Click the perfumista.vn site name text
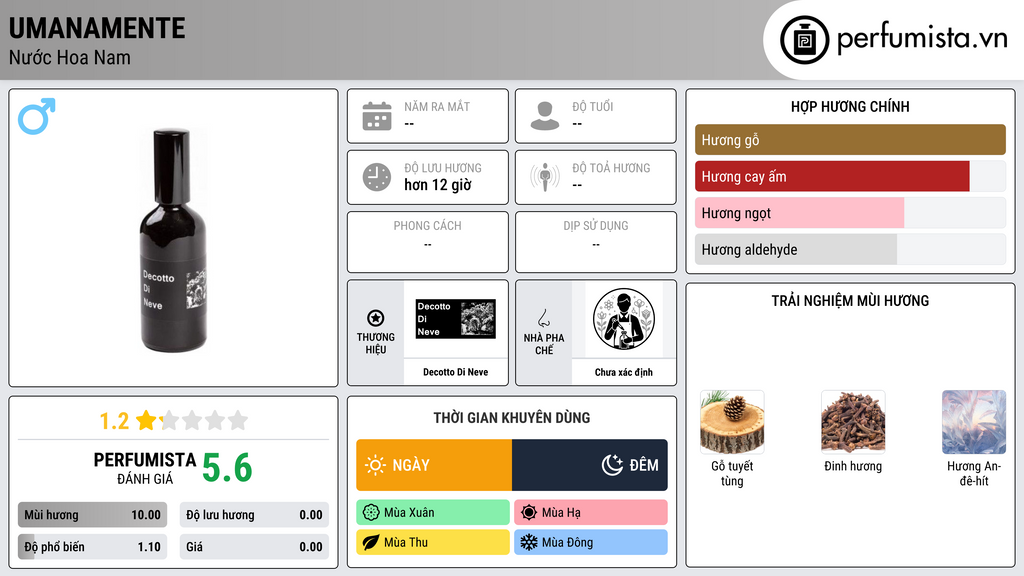Screen dimensions: 1024x576 click(x=922, y=38)
